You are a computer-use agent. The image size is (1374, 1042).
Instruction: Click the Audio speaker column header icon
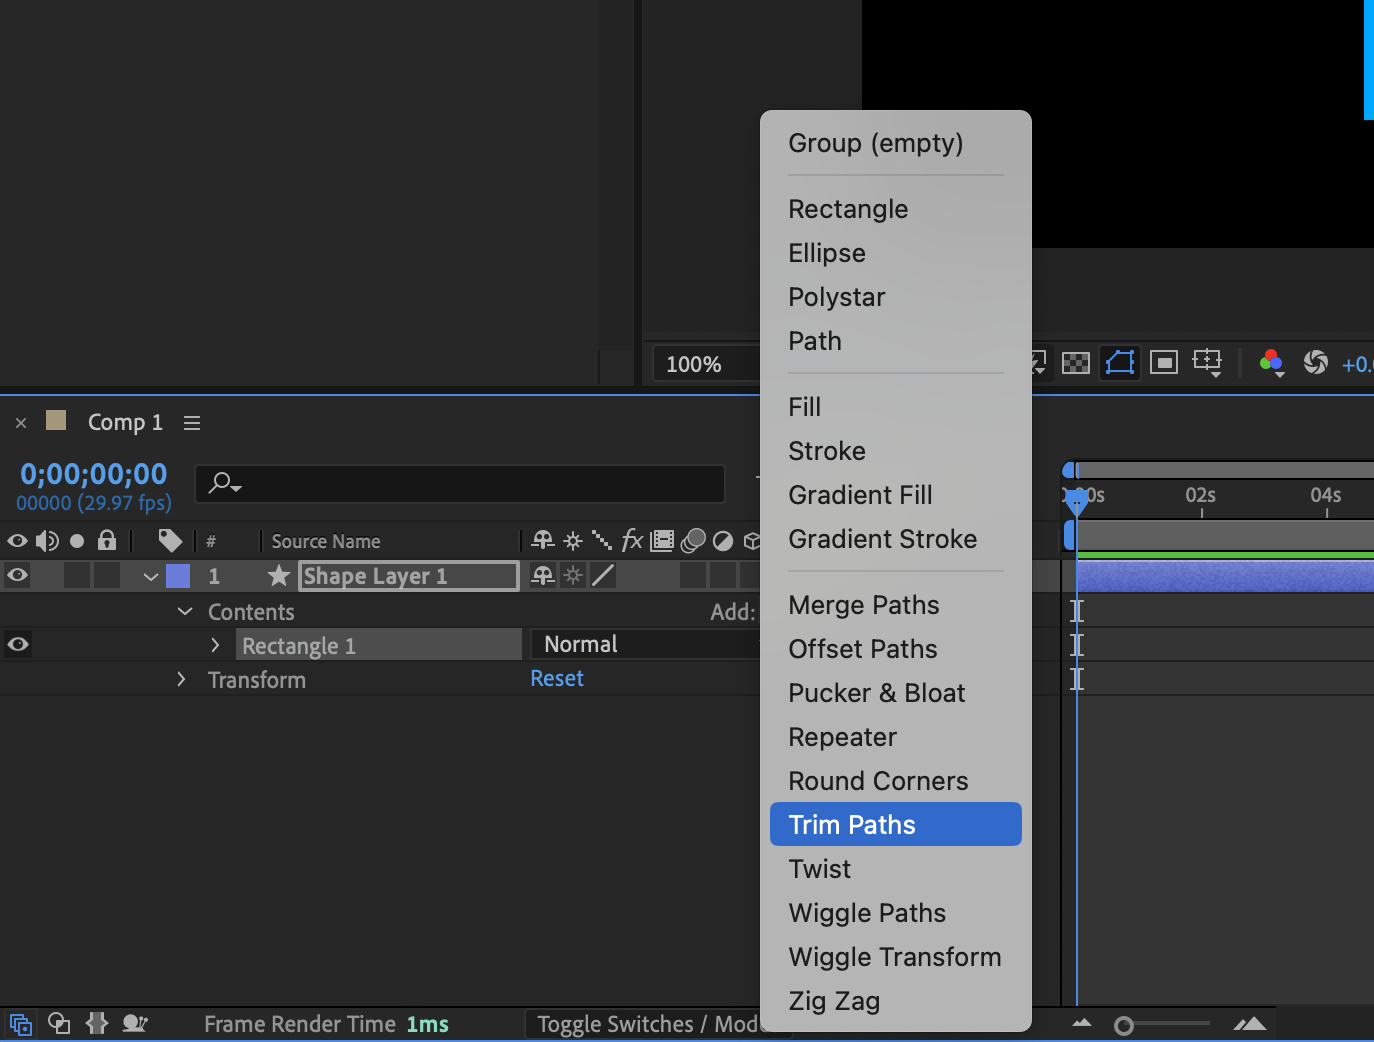pyautogui.click(x=47, y=541)
